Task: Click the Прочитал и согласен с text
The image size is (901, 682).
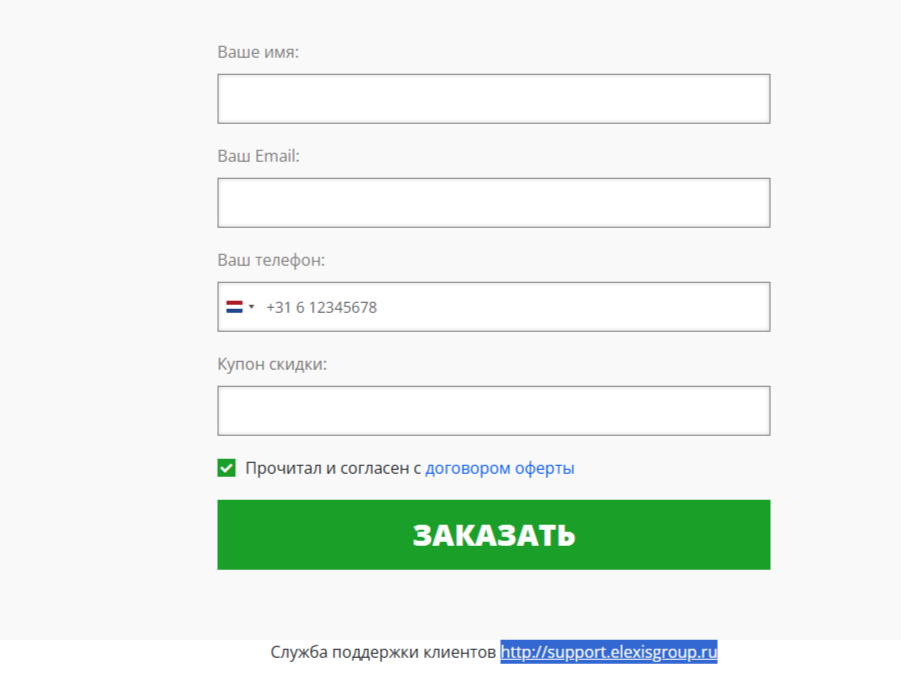Action: tap(333, 468)
